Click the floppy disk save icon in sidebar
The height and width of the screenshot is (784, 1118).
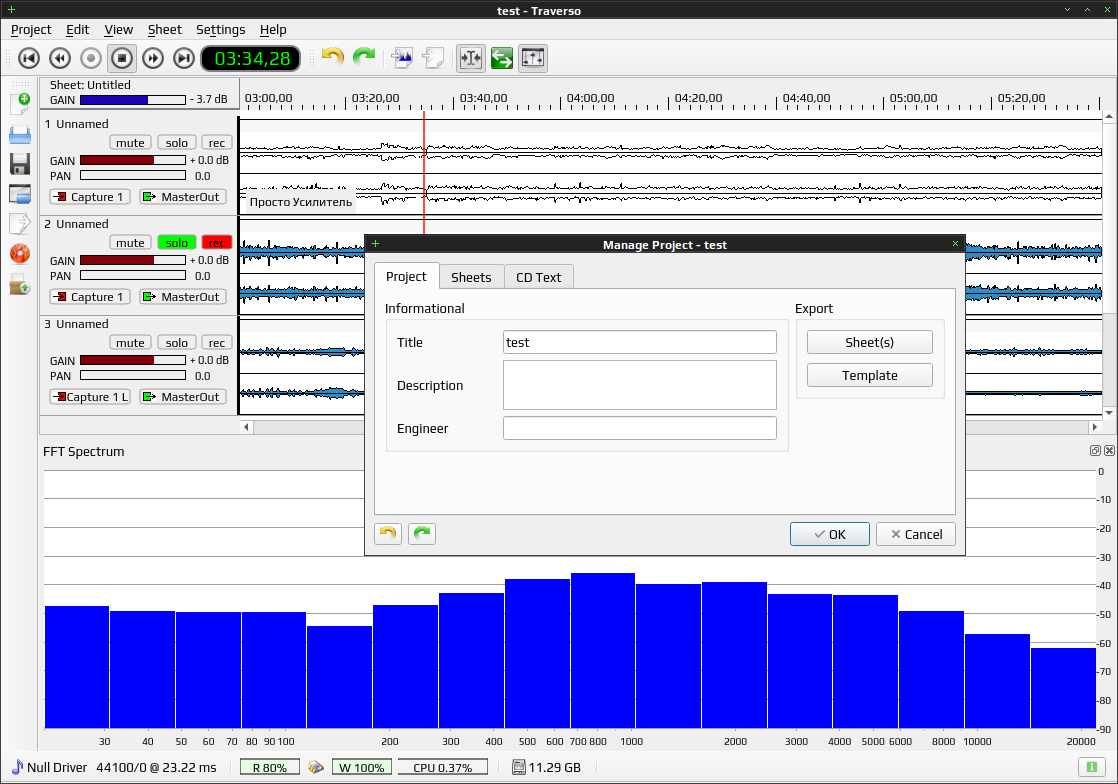(20, 164)
